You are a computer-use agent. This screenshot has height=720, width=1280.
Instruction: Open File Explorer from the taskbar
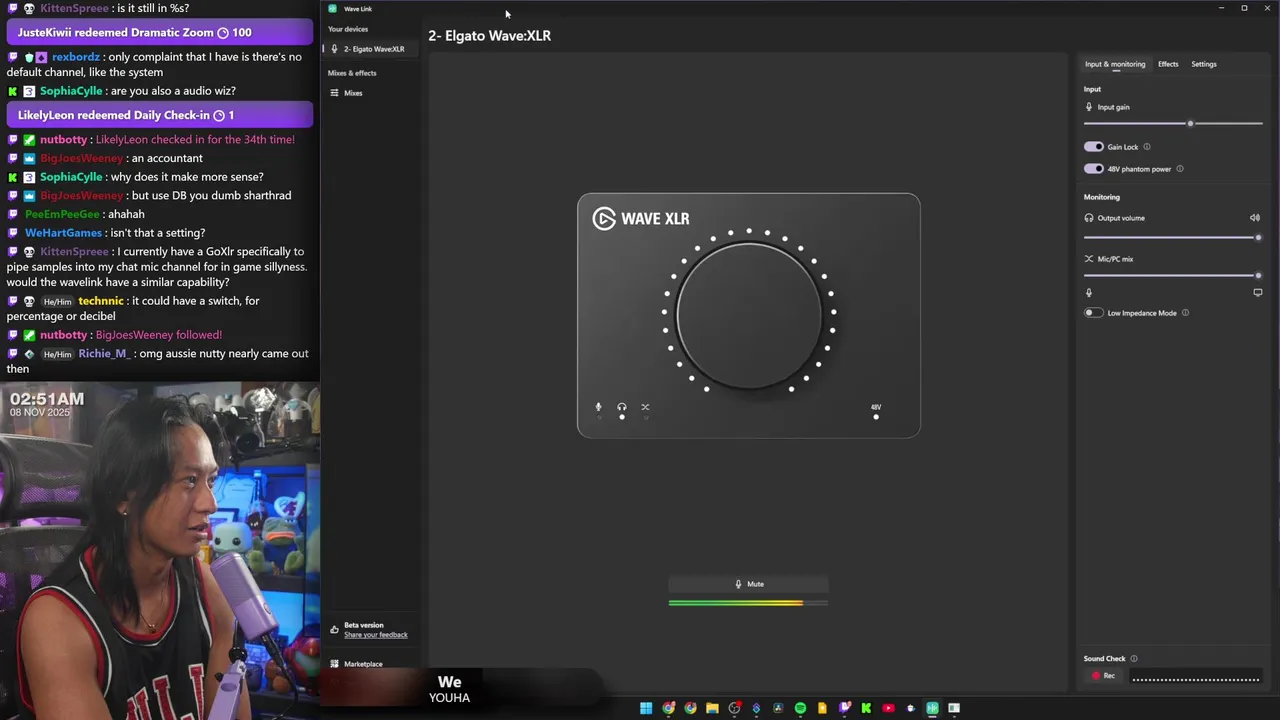point(712,708)
